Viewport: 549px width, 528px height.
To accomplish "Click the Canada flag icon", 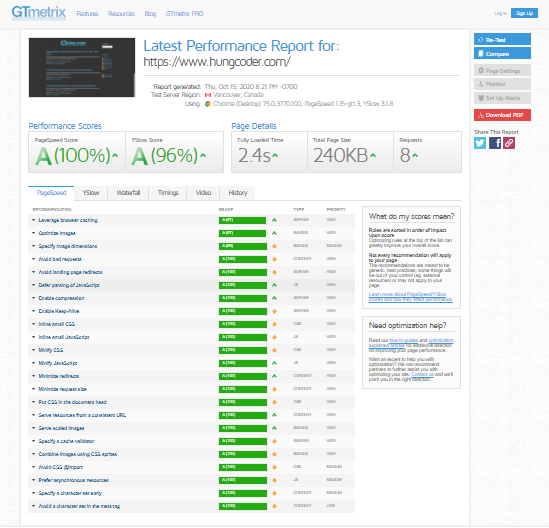I will [208, 95].
